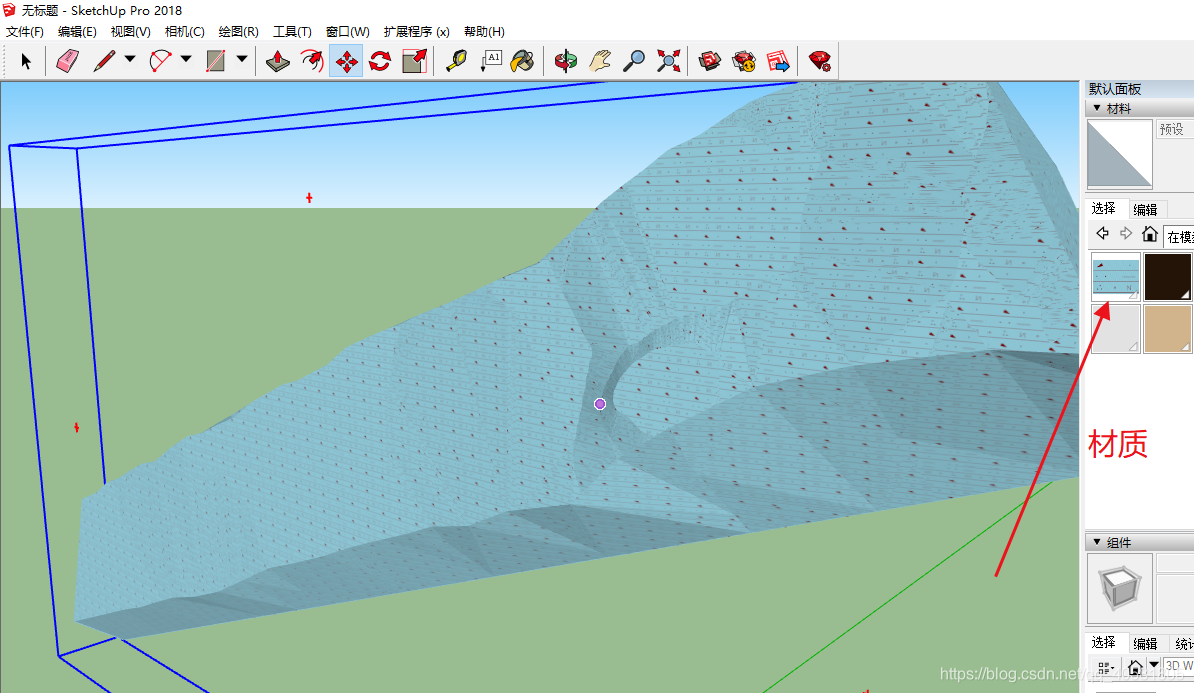Activate the Text label tool

490,61
